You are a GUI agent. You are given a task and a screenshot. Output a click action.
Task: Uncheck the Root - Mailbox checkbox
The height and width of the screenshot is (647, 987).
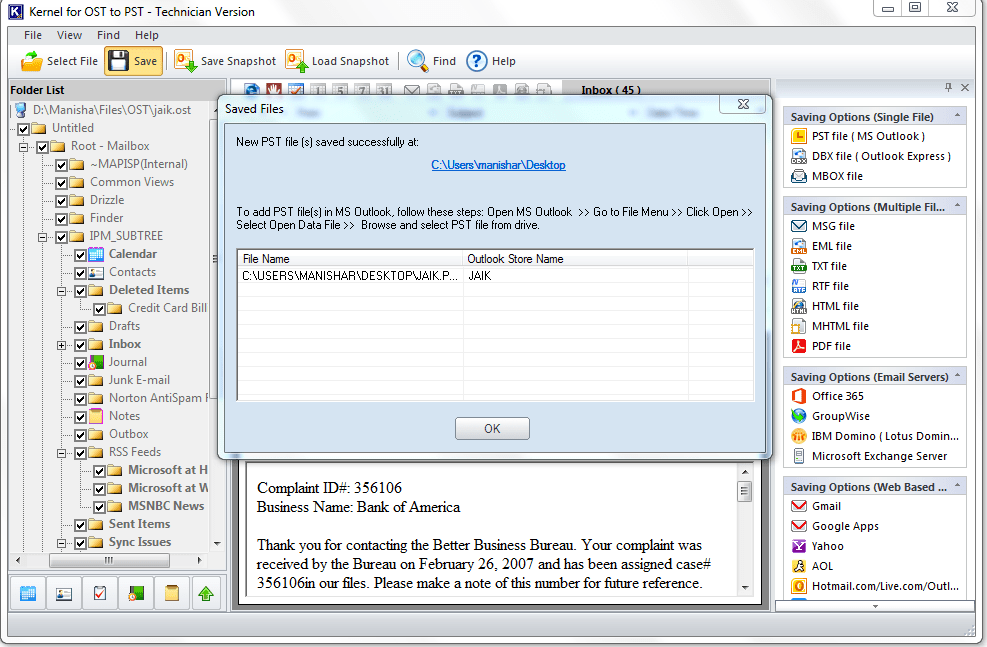click(x=42, y=147)
